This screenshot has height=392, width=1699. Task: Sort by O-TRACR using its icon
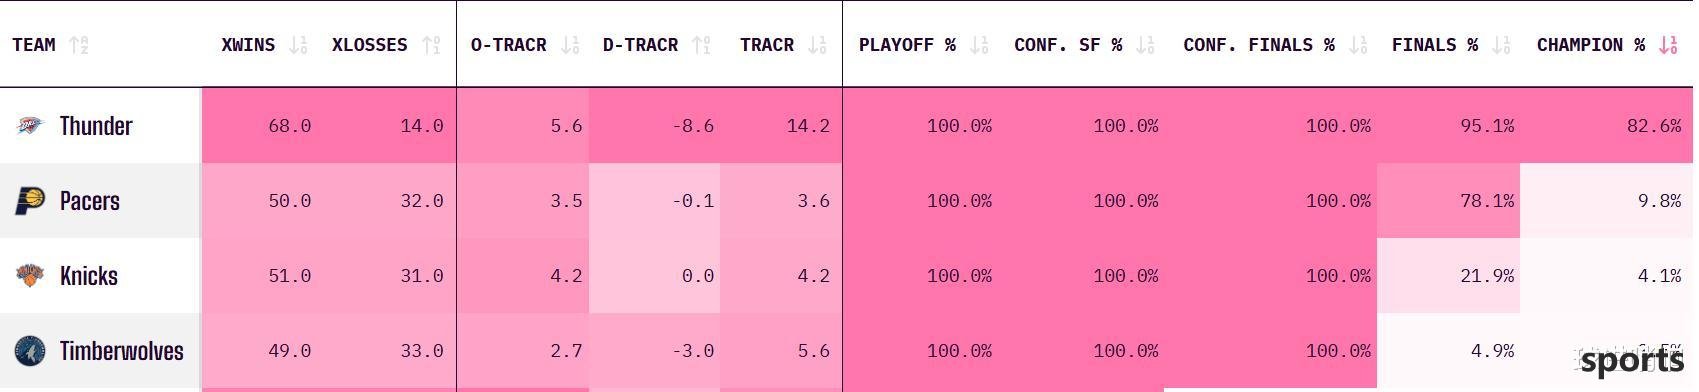click(x=570, y=45)
